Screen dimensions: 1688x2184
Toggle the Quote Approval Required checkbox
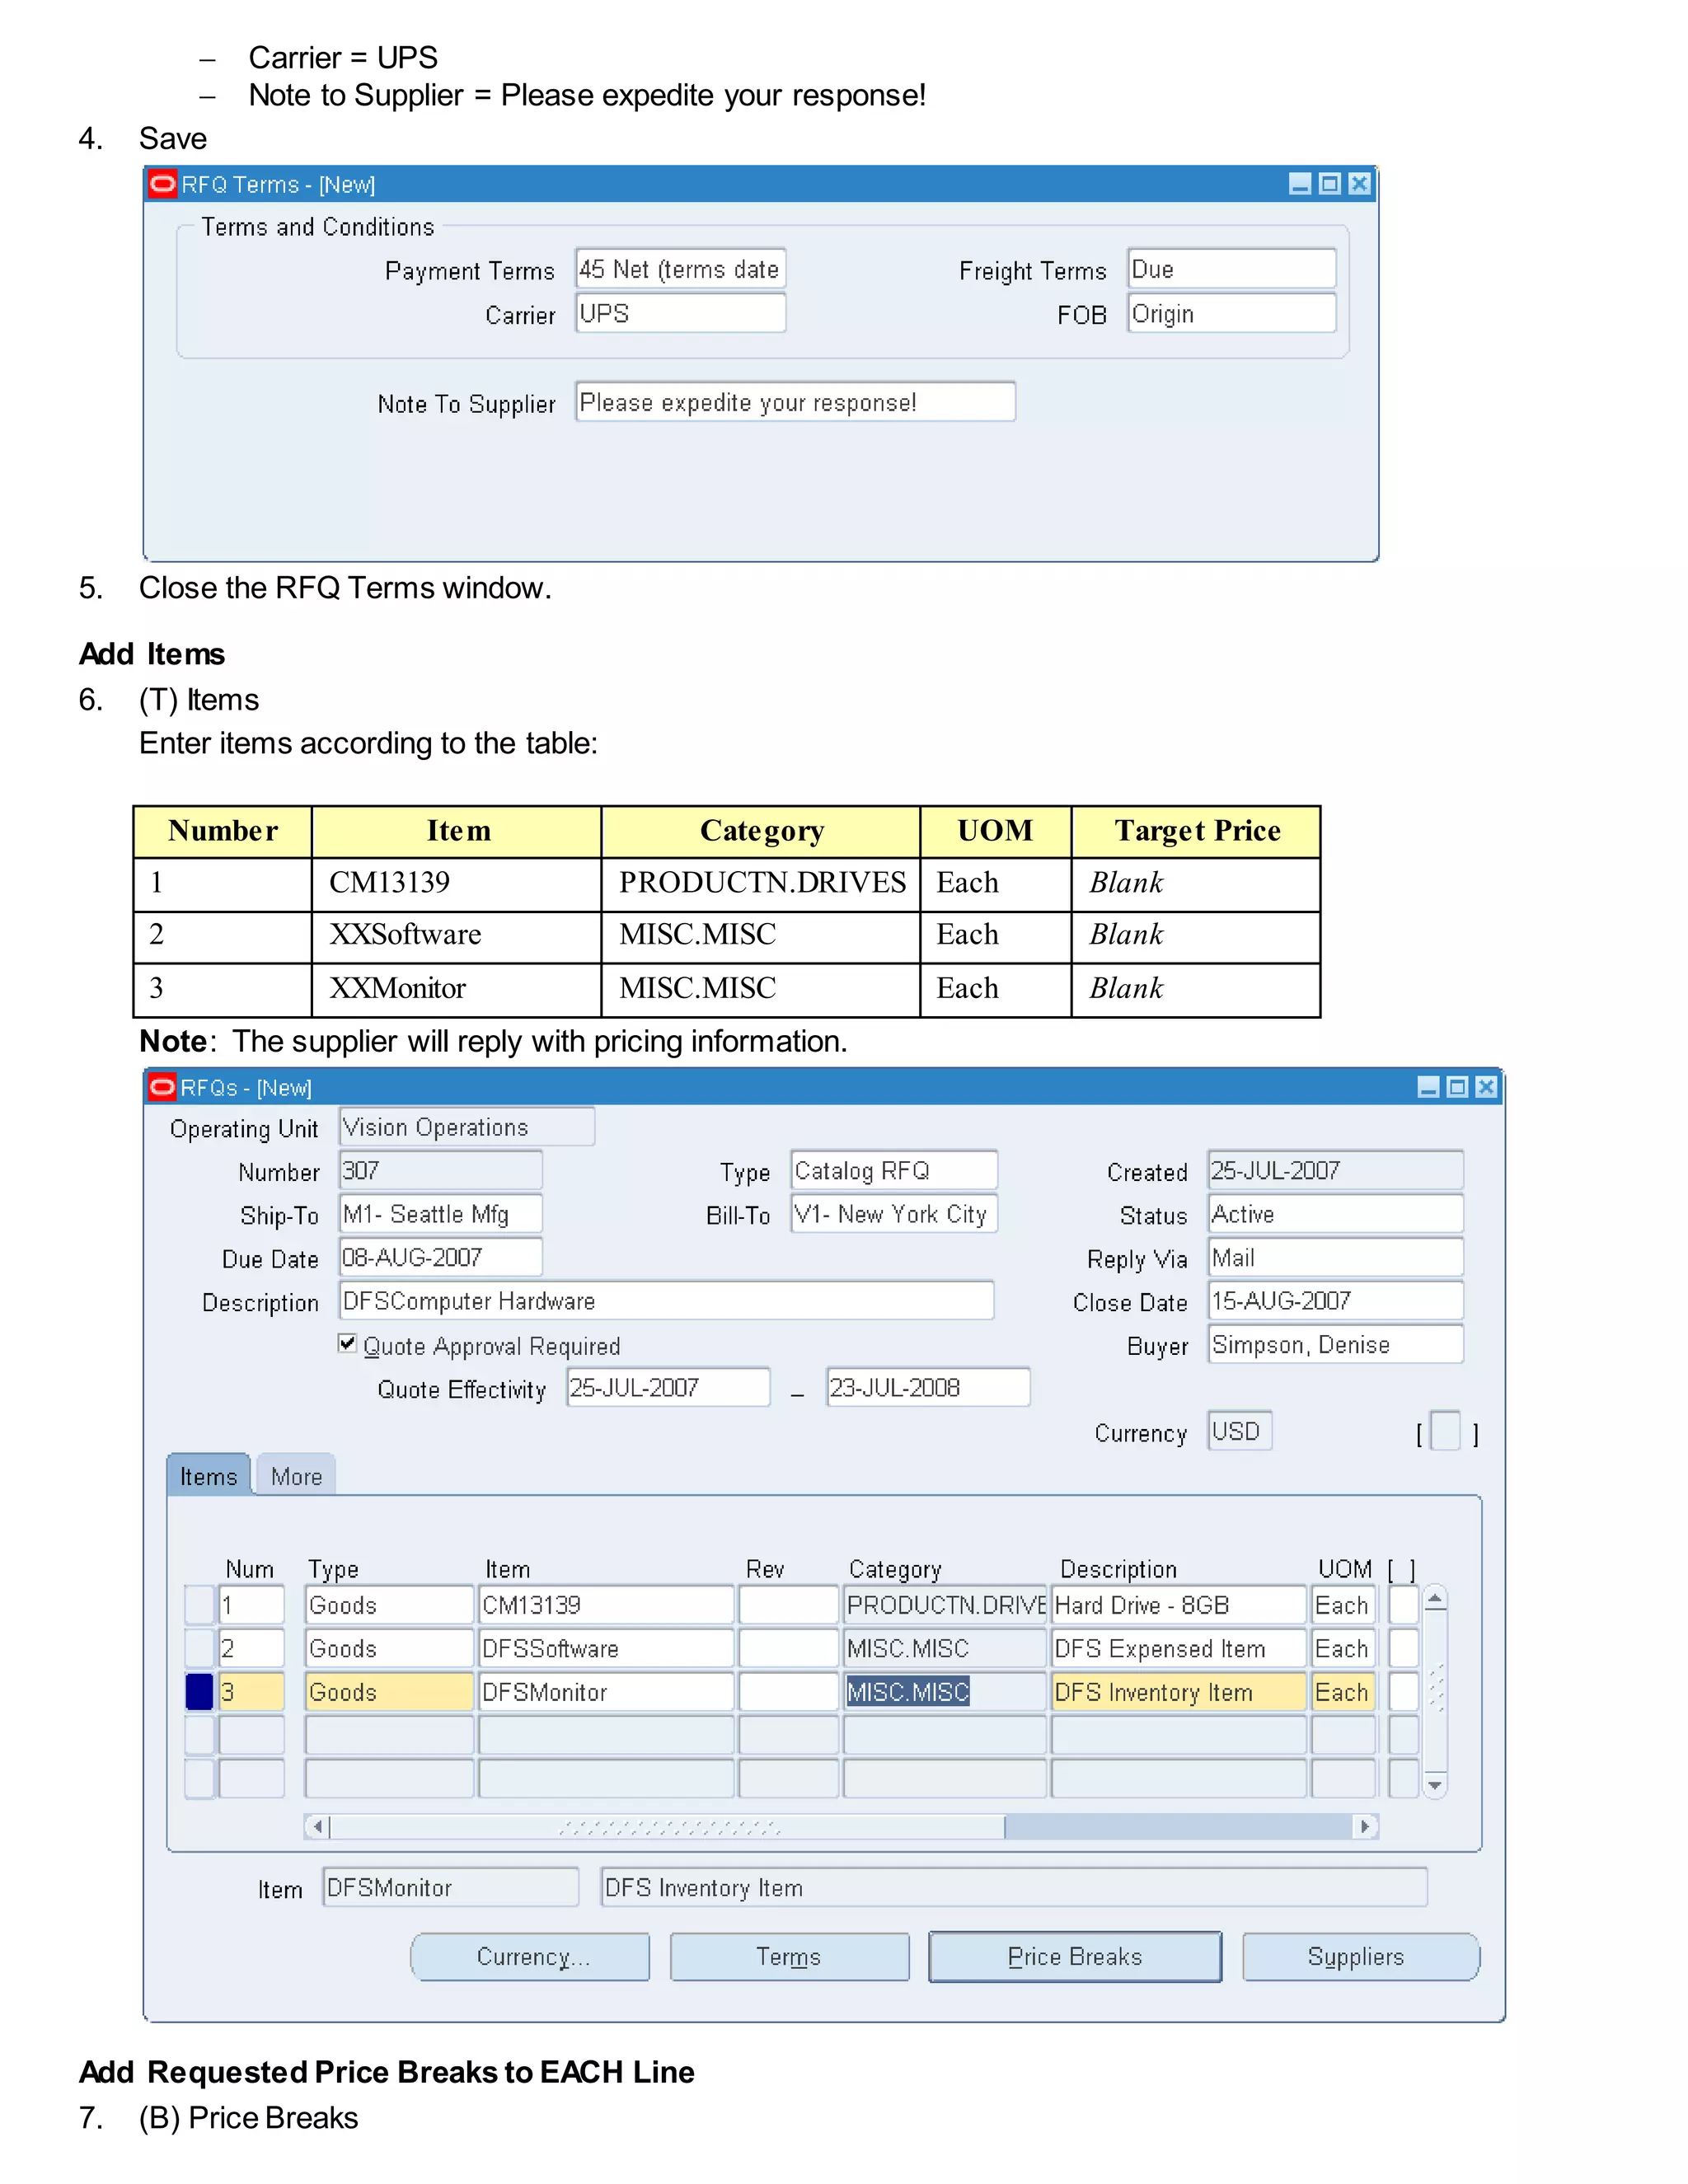[x=347, y=1344]
